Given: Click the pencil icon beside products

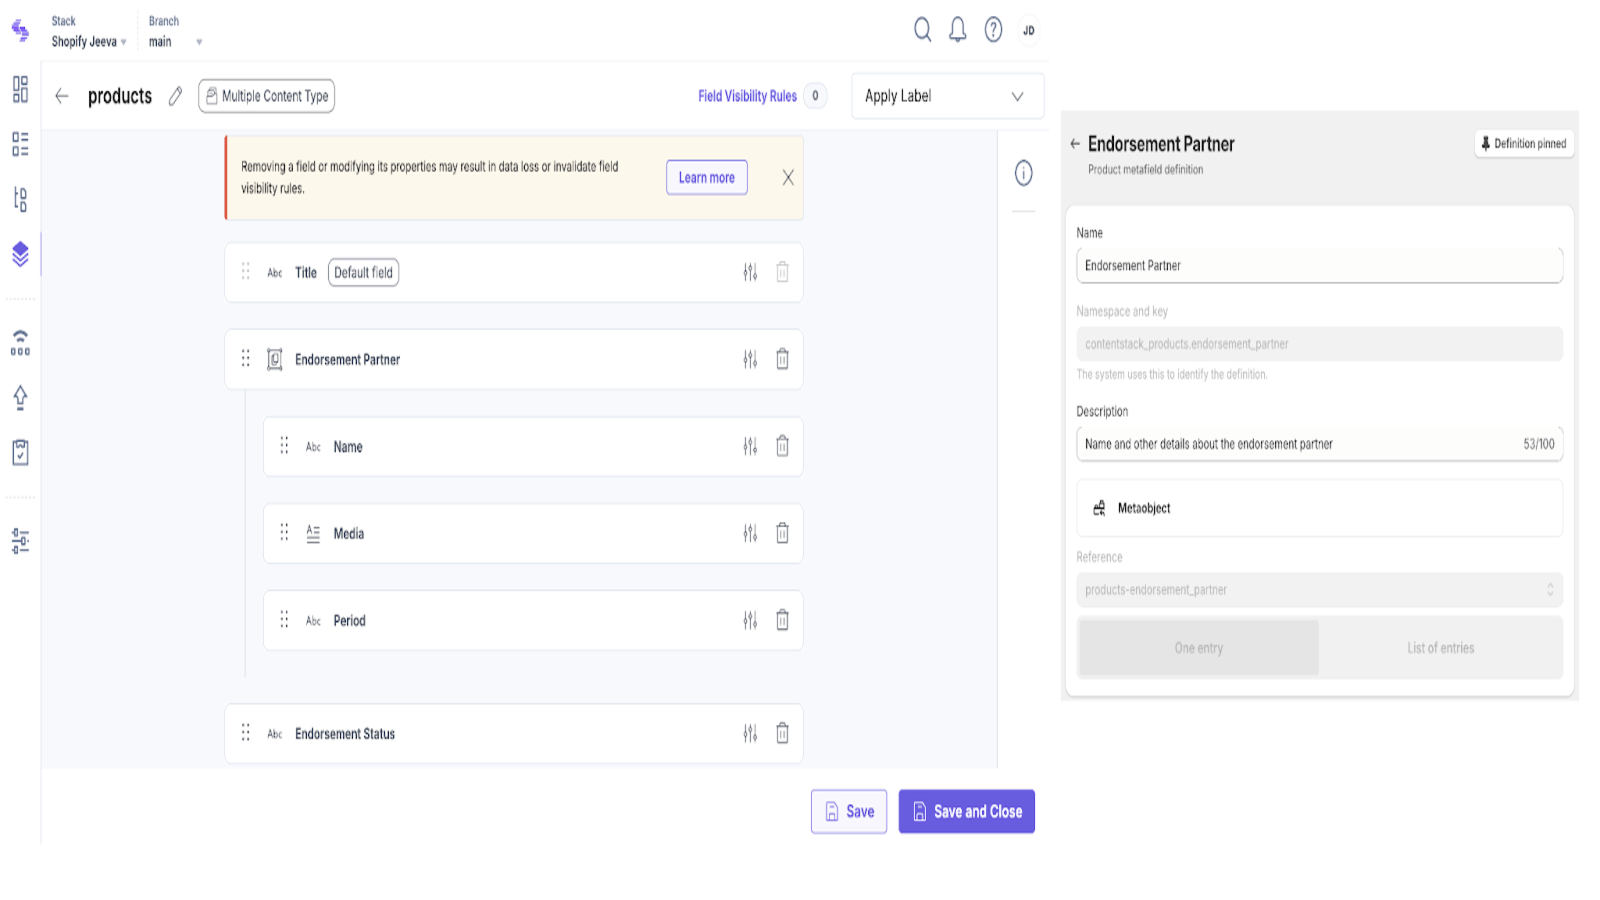Looking at the screenshot, I should pos(176,96).
